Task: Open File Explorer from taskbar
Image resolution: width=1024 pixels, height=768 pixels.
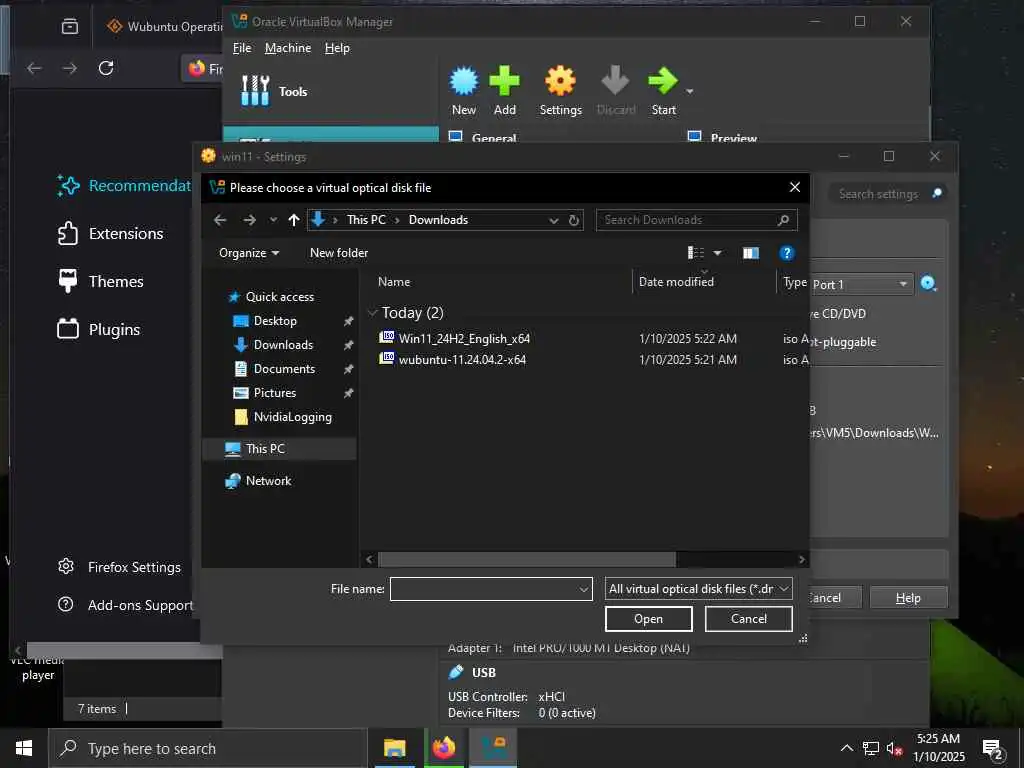Action: tap(394, 748)
